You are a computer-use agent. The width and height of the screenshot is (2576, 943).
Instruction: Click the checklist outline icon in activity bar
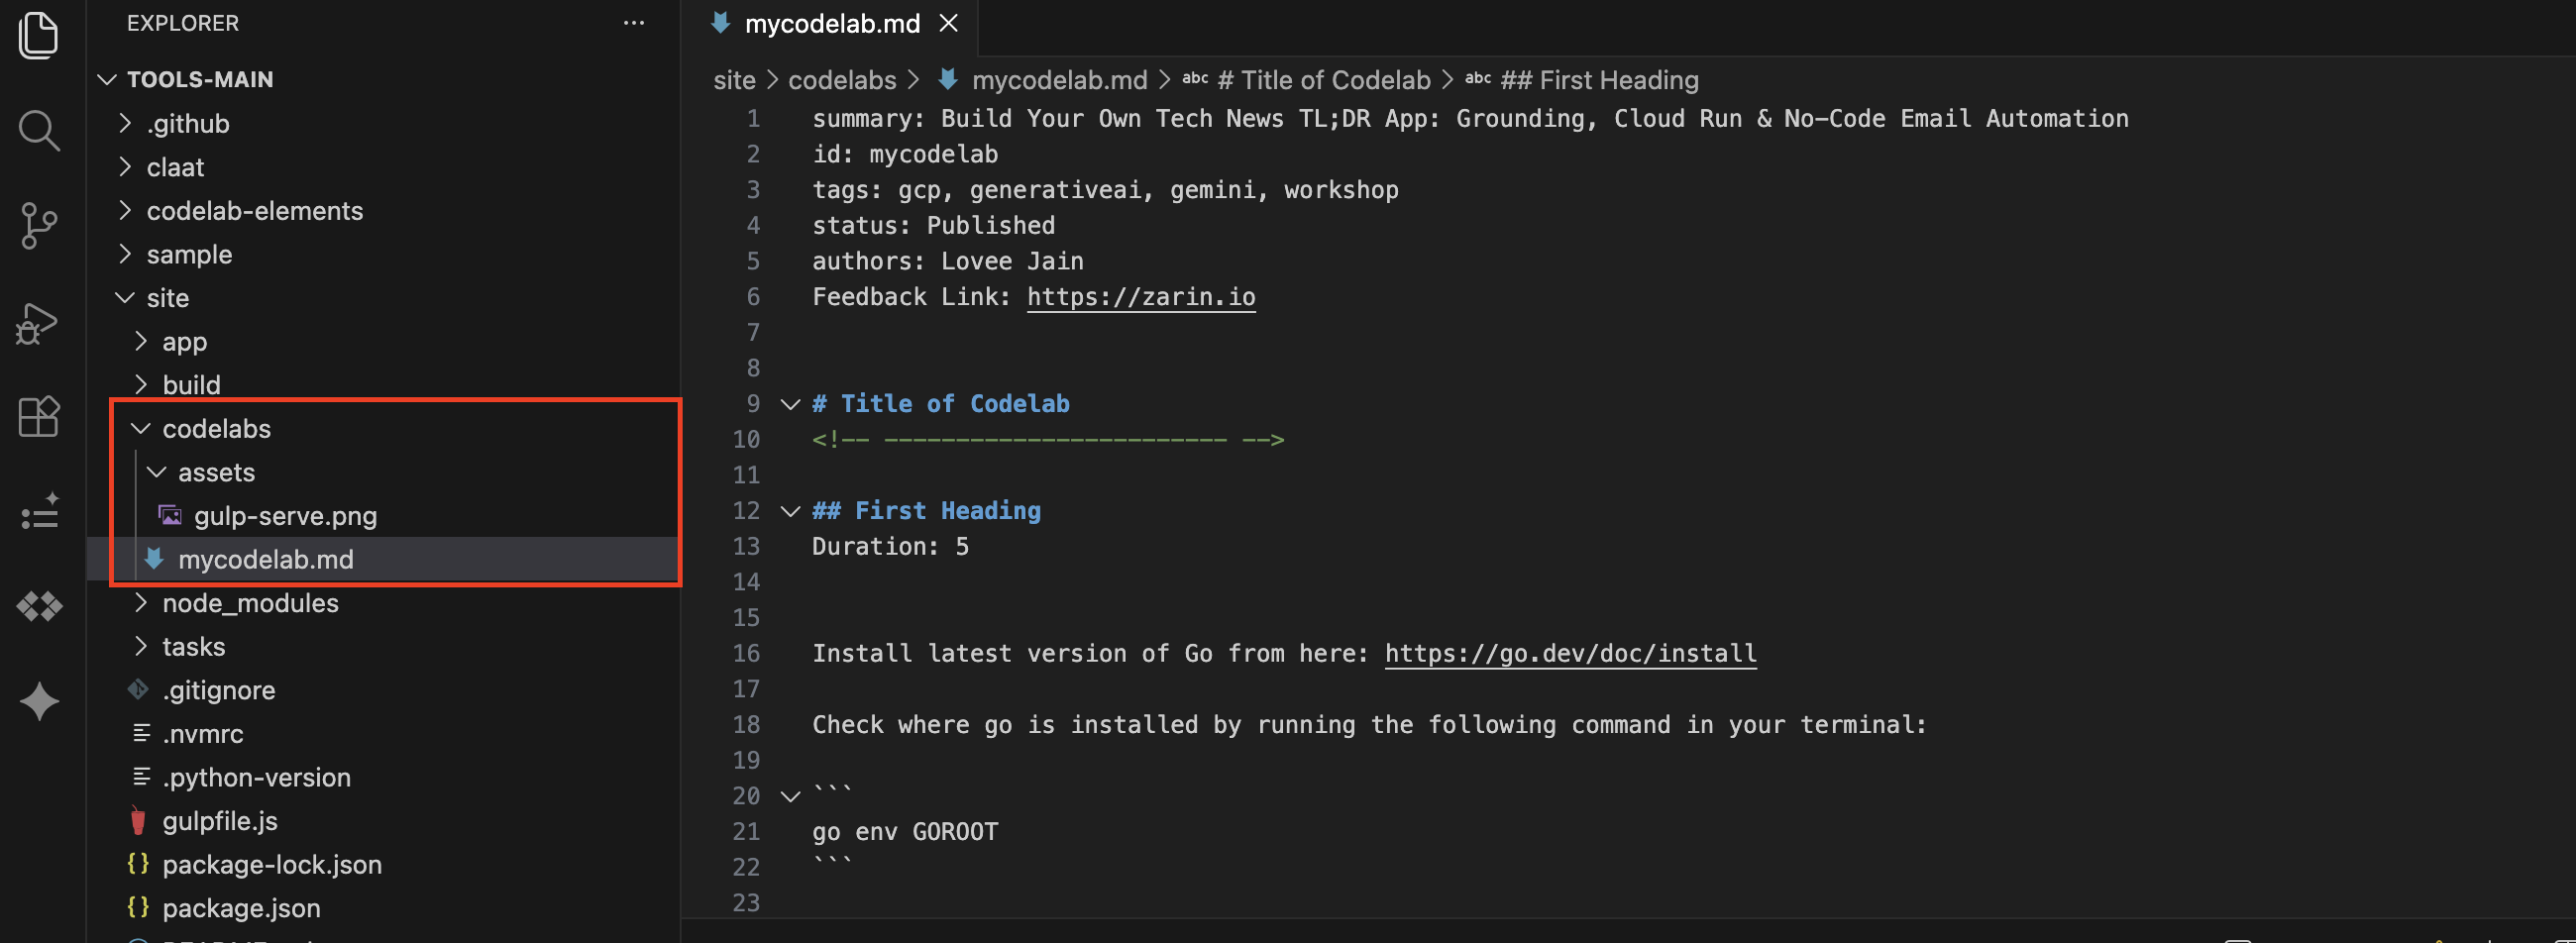[x=38, y=512]
